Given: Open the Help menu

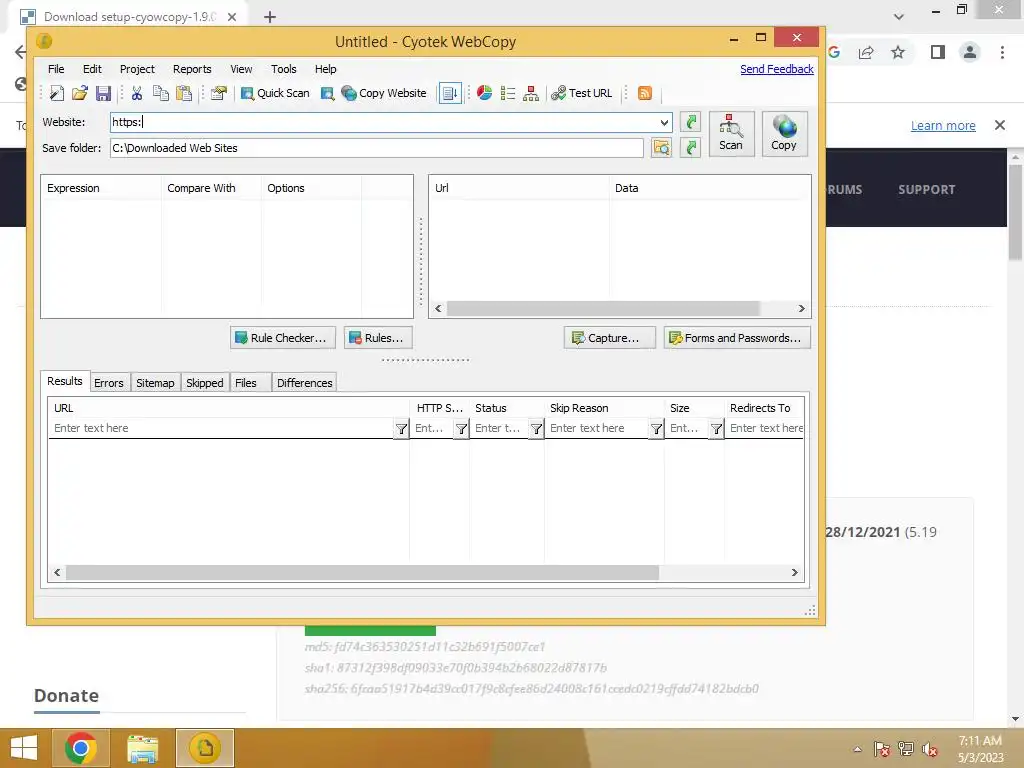Looking at the screenshot, I should [325, 69].
